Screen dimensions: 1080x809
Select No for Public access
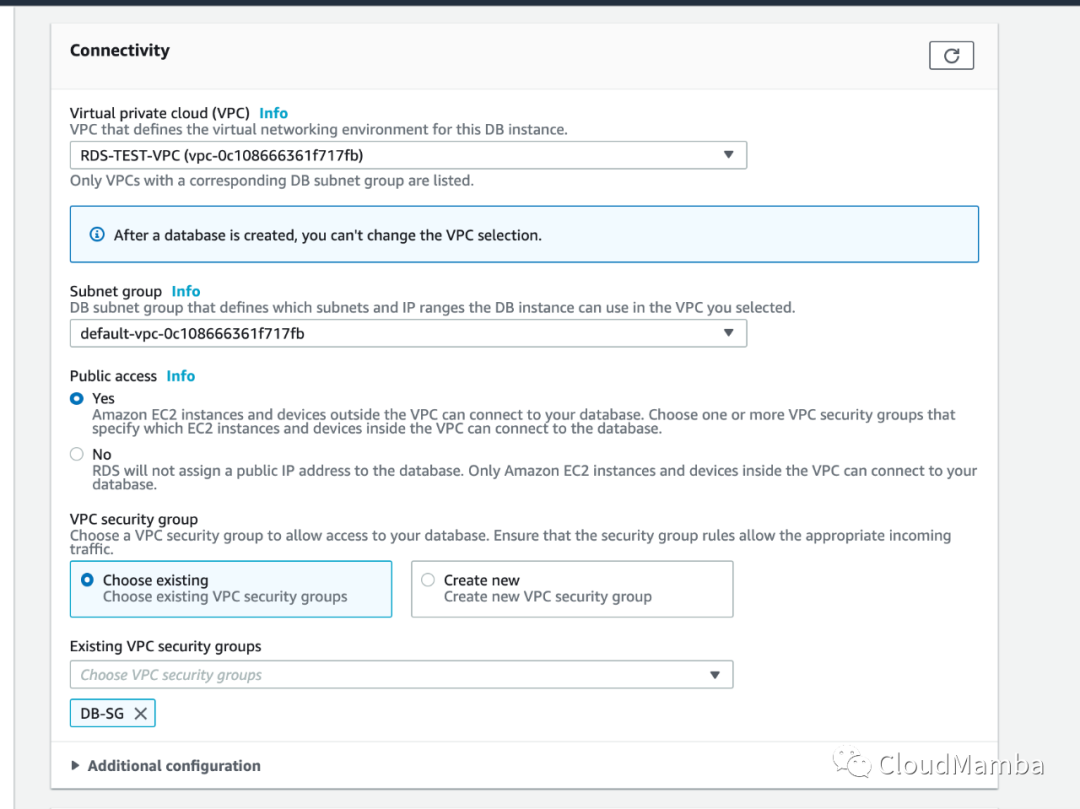[x=77, y=454]
